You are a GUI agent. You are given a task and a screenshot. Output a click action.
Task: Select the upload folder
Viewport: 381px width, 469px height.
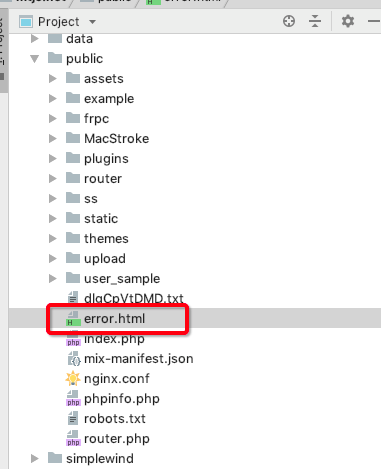point(105,259)
